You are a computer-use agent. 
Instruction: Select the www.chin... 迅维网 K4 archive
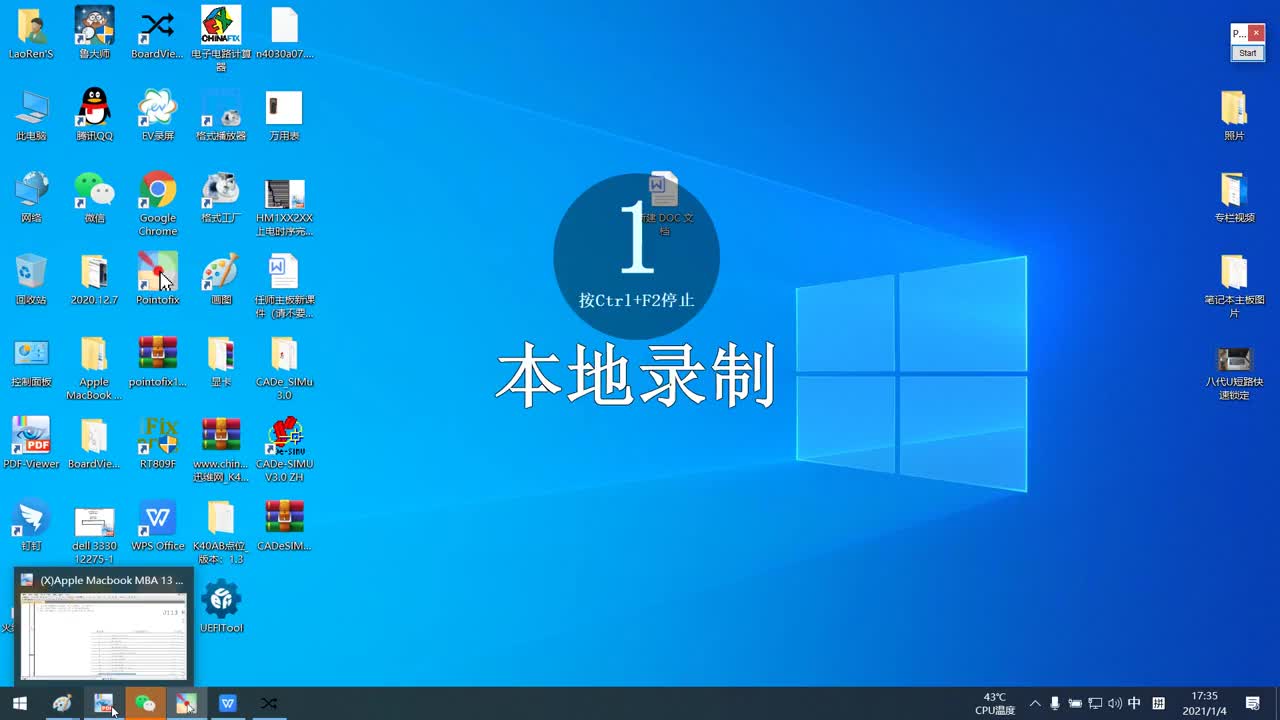221,450
